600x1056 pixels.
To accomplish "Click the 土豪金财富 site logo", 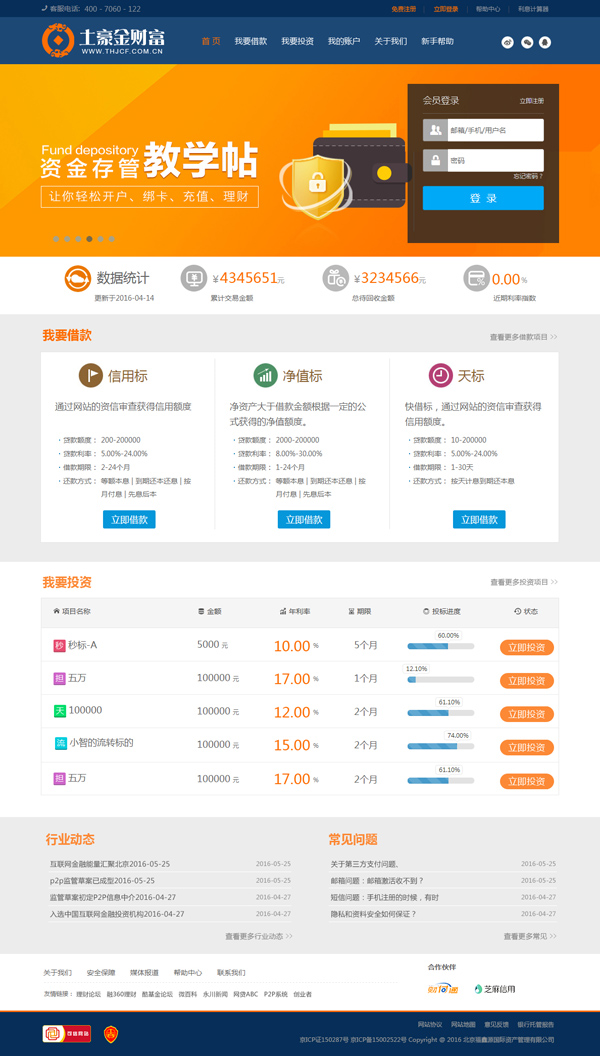I will click(x=104, y=41).
